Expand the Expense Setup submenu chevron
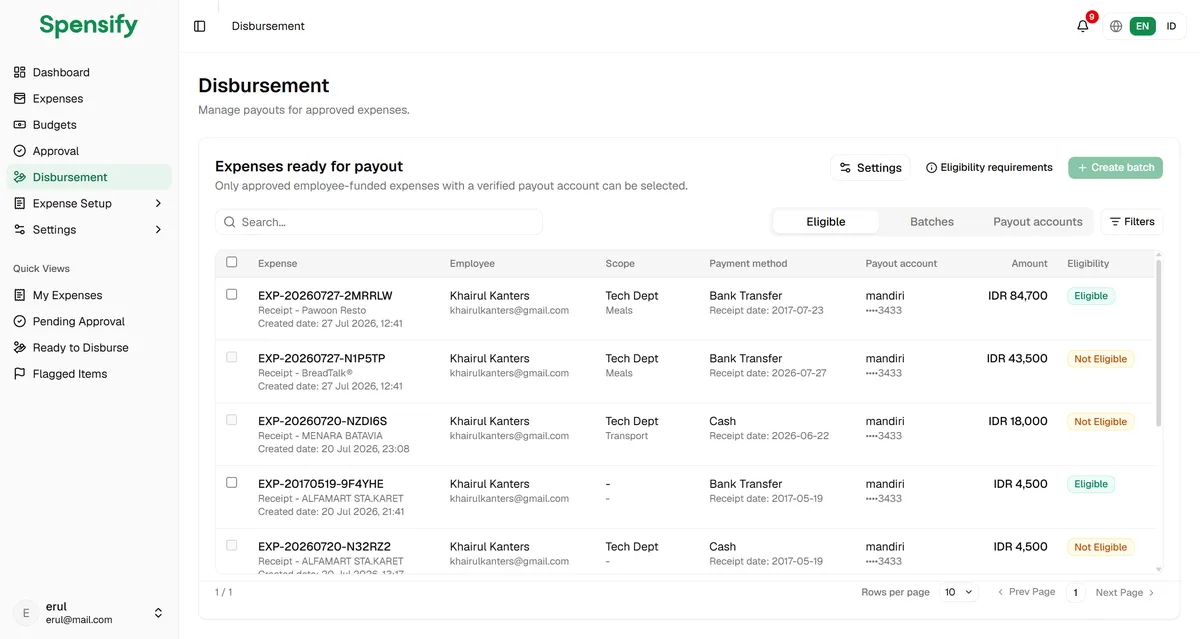Viewport: 1200px width, 639px height. tap(158, 203)
